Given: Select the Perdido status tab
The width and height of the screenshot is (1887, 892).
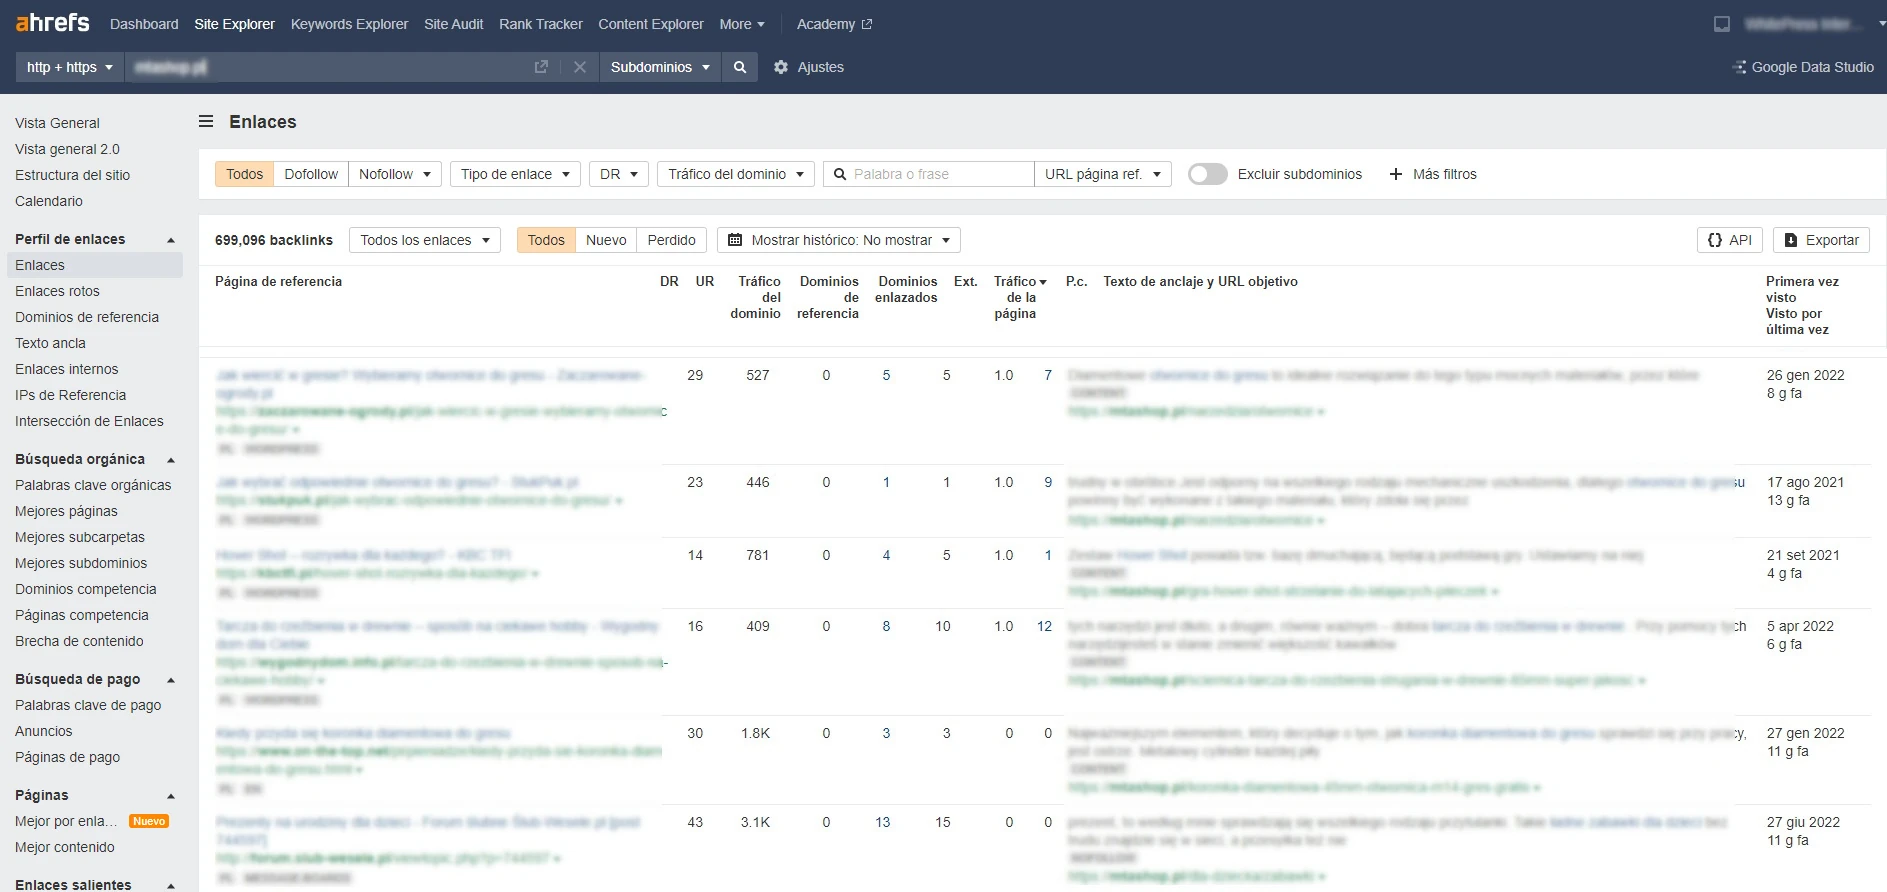Looking at the screenshot, I should click(x=671, y=240).
